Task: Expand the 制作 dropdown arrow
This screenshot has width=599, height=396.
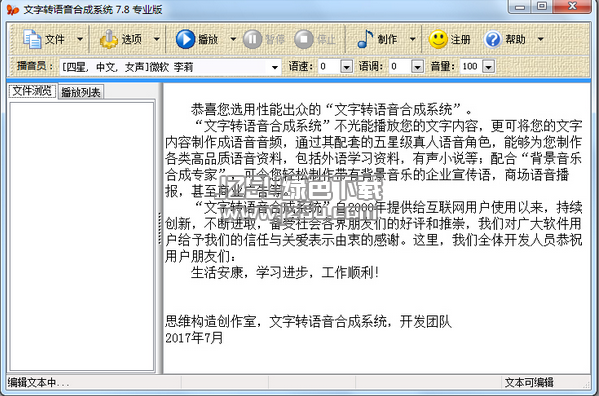Action: tap(413, 39)
